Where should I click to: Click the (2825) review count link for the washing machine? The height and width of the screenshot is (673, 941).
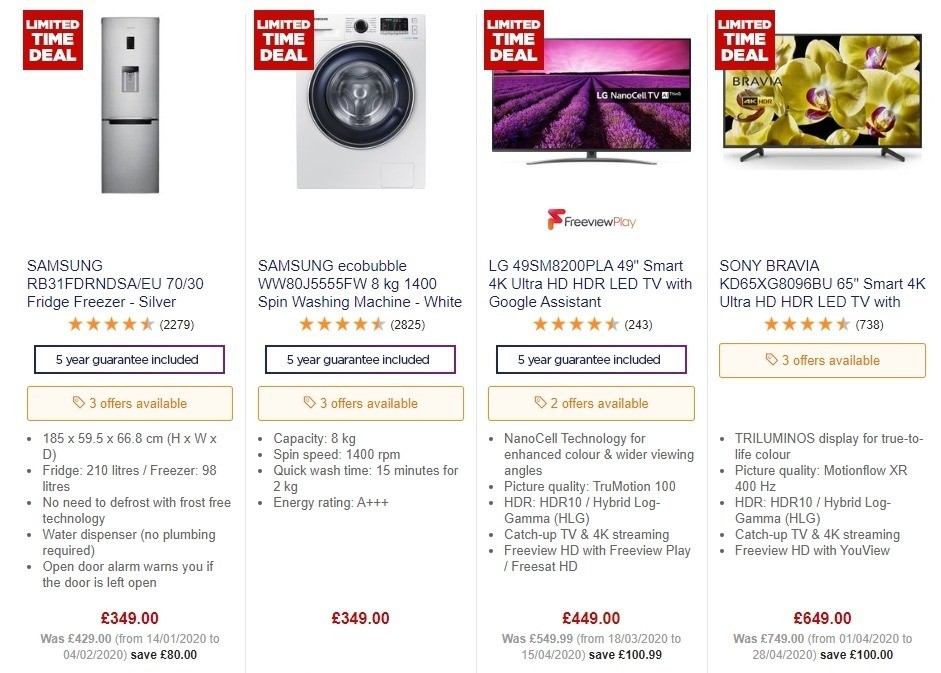(406, 324)
